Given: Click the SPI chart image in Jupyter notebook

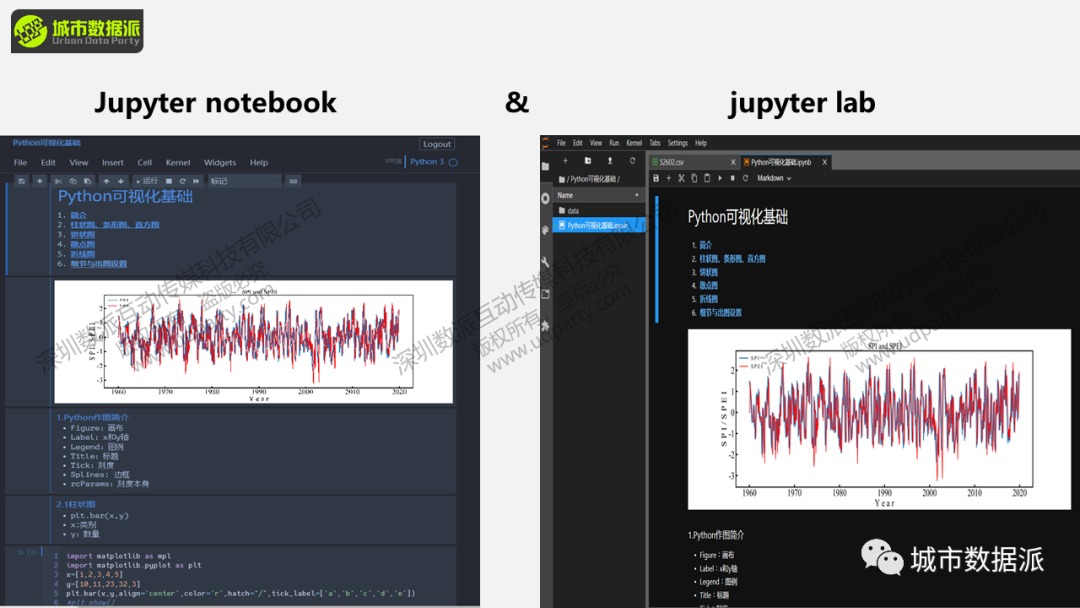Looking at the screenshot, I should [253, 342].
